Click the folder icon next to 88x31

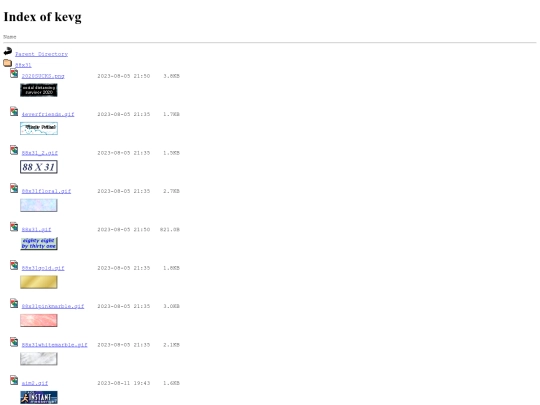pos(8,63)
